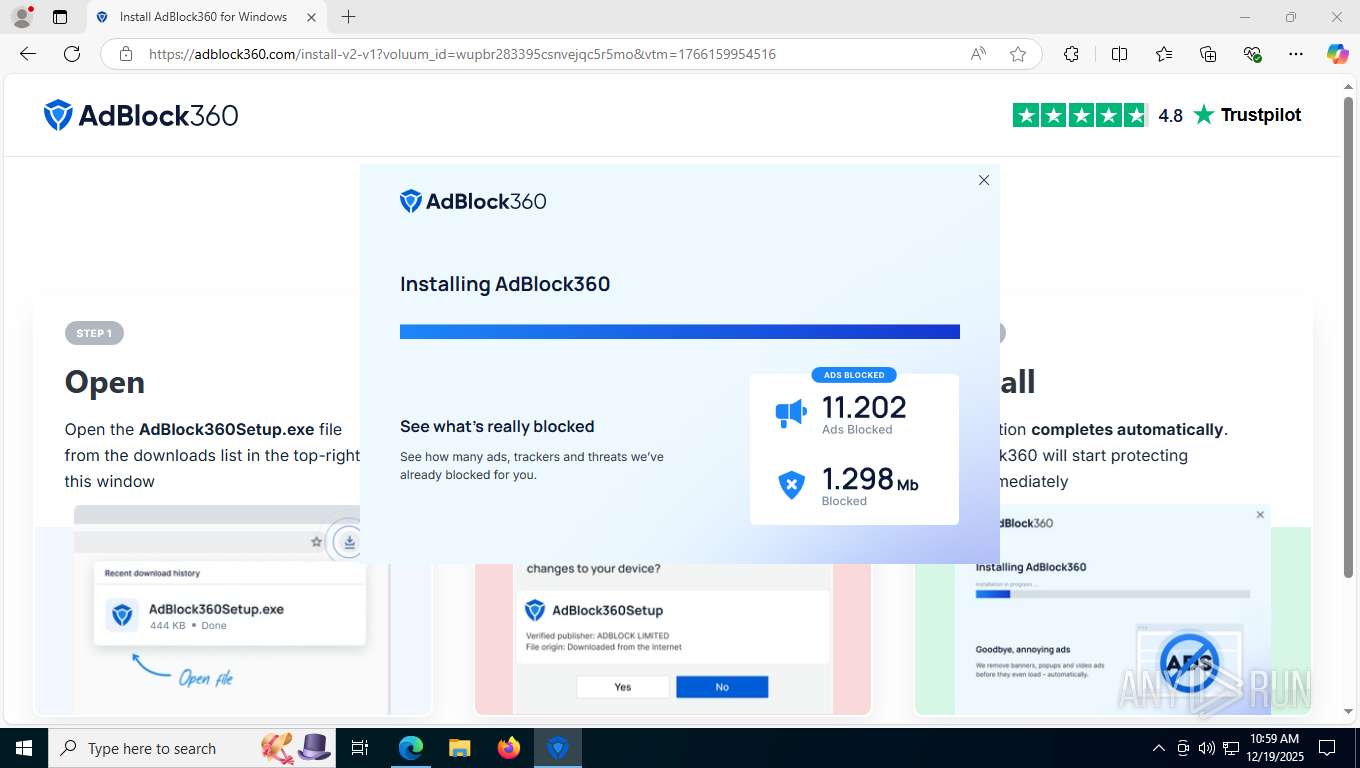Image resolution: width=1360 pixels, height=768 pixels.
Task: Add this page to favorites star
Action: pyautogui.click(x=1018, y=54)
